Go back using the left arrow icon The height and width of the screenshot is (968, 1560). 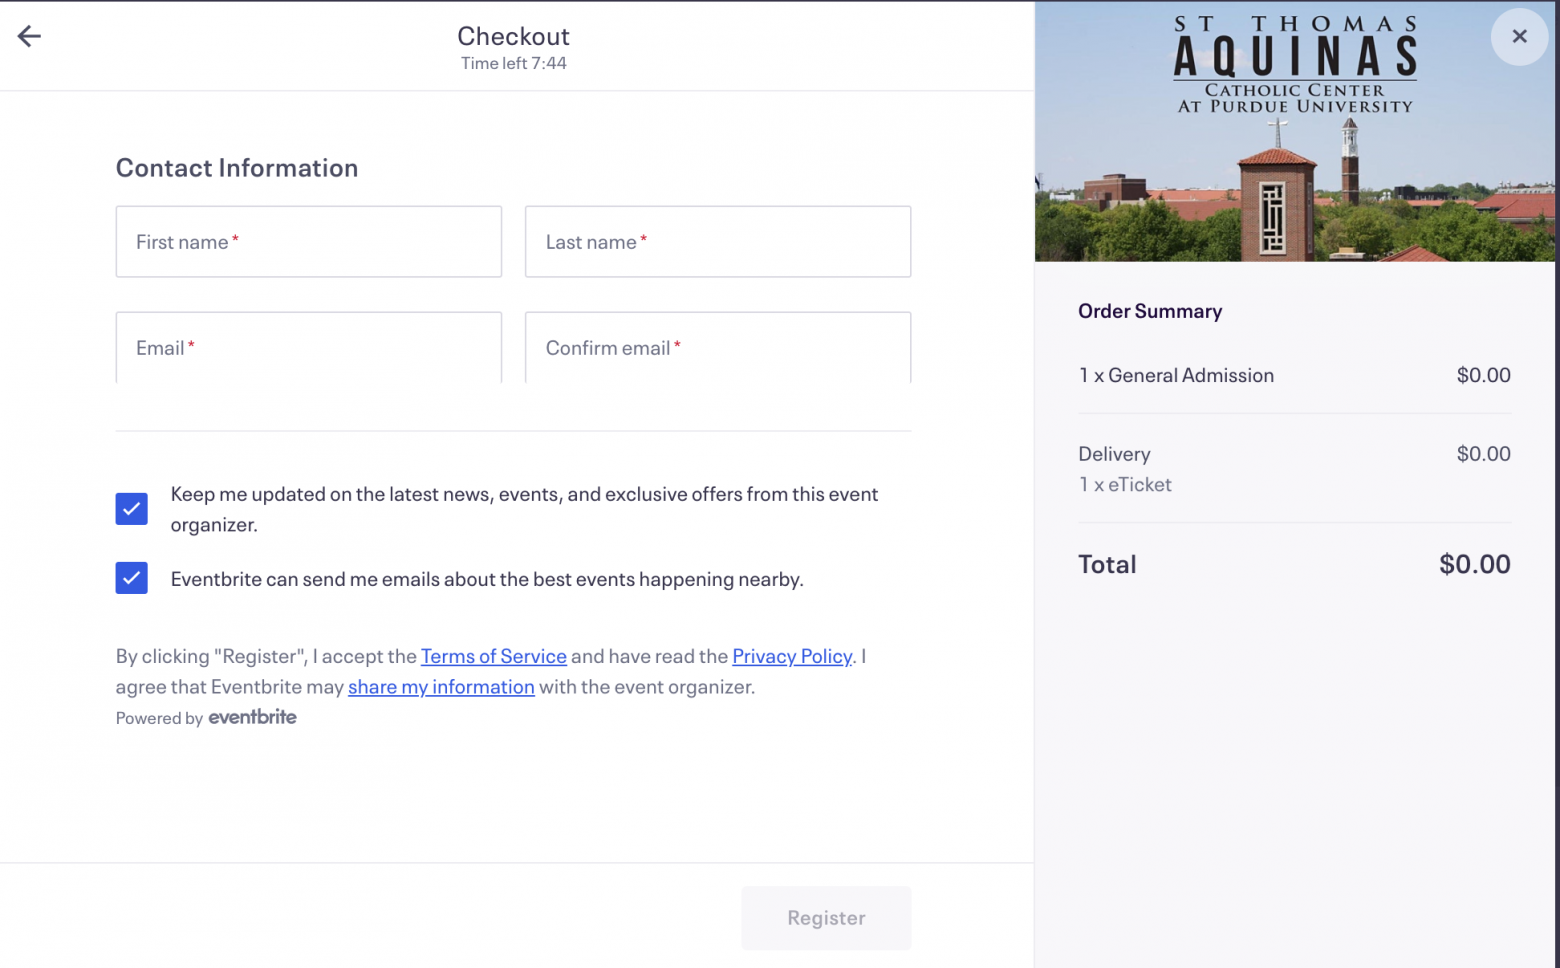point(29,37)
